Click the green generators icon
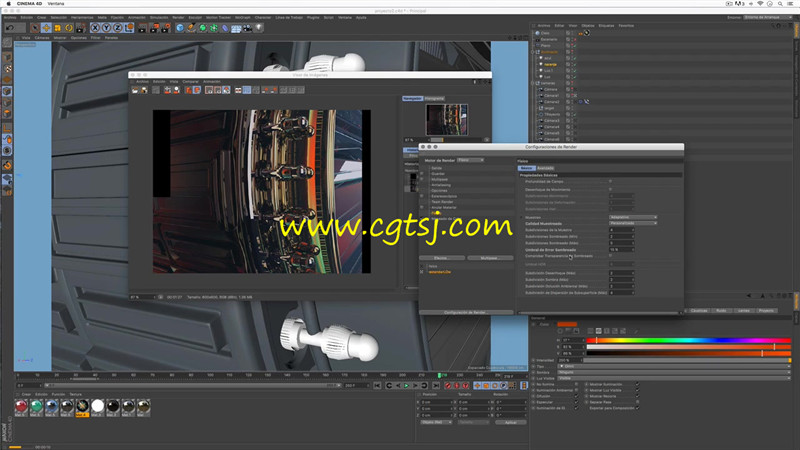The image size is (800, 450). point(203,28)
